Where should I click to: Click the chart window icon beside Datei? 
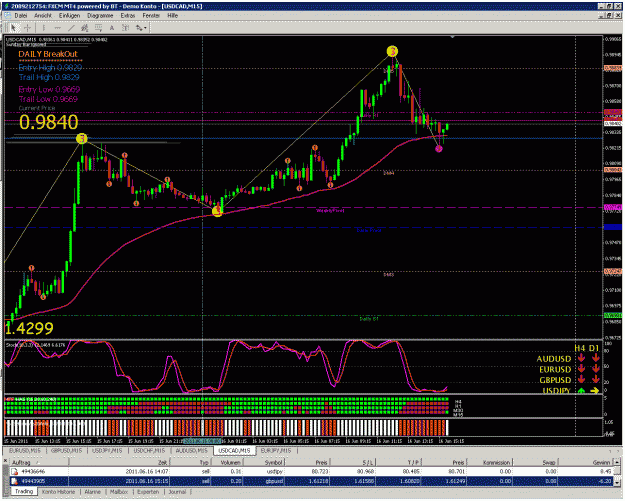pos(7,15)
